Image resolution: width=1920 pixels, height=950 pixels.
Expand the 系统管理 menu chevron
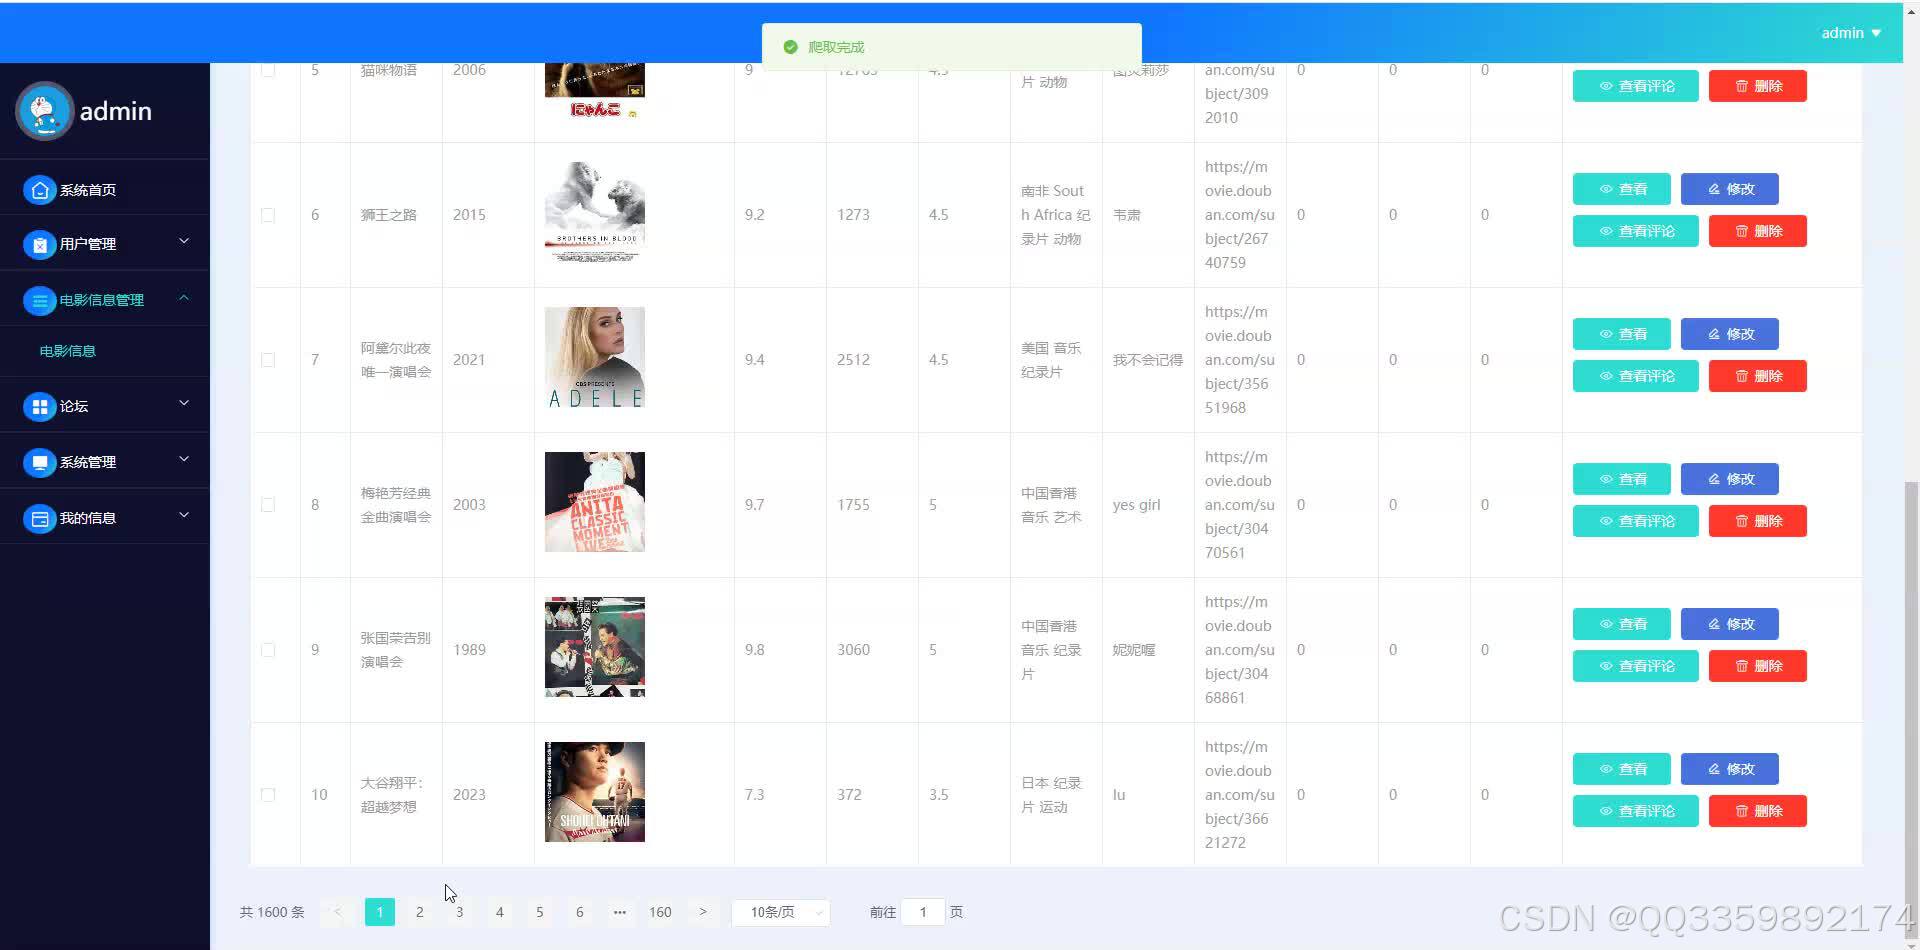[x=184, y=459]
